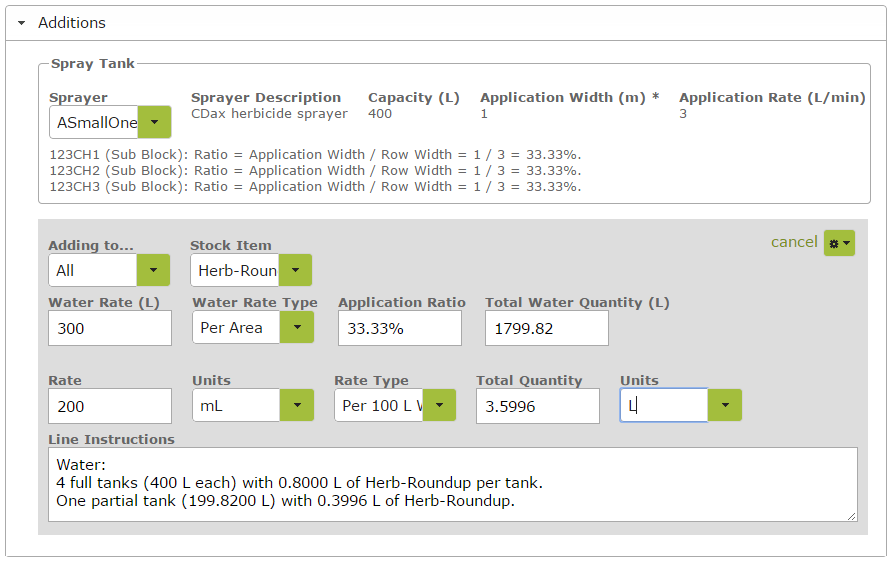Click the Adding to field showing All
The height and width of the screenshot is (564, 895).
click(x=92, y=270)
